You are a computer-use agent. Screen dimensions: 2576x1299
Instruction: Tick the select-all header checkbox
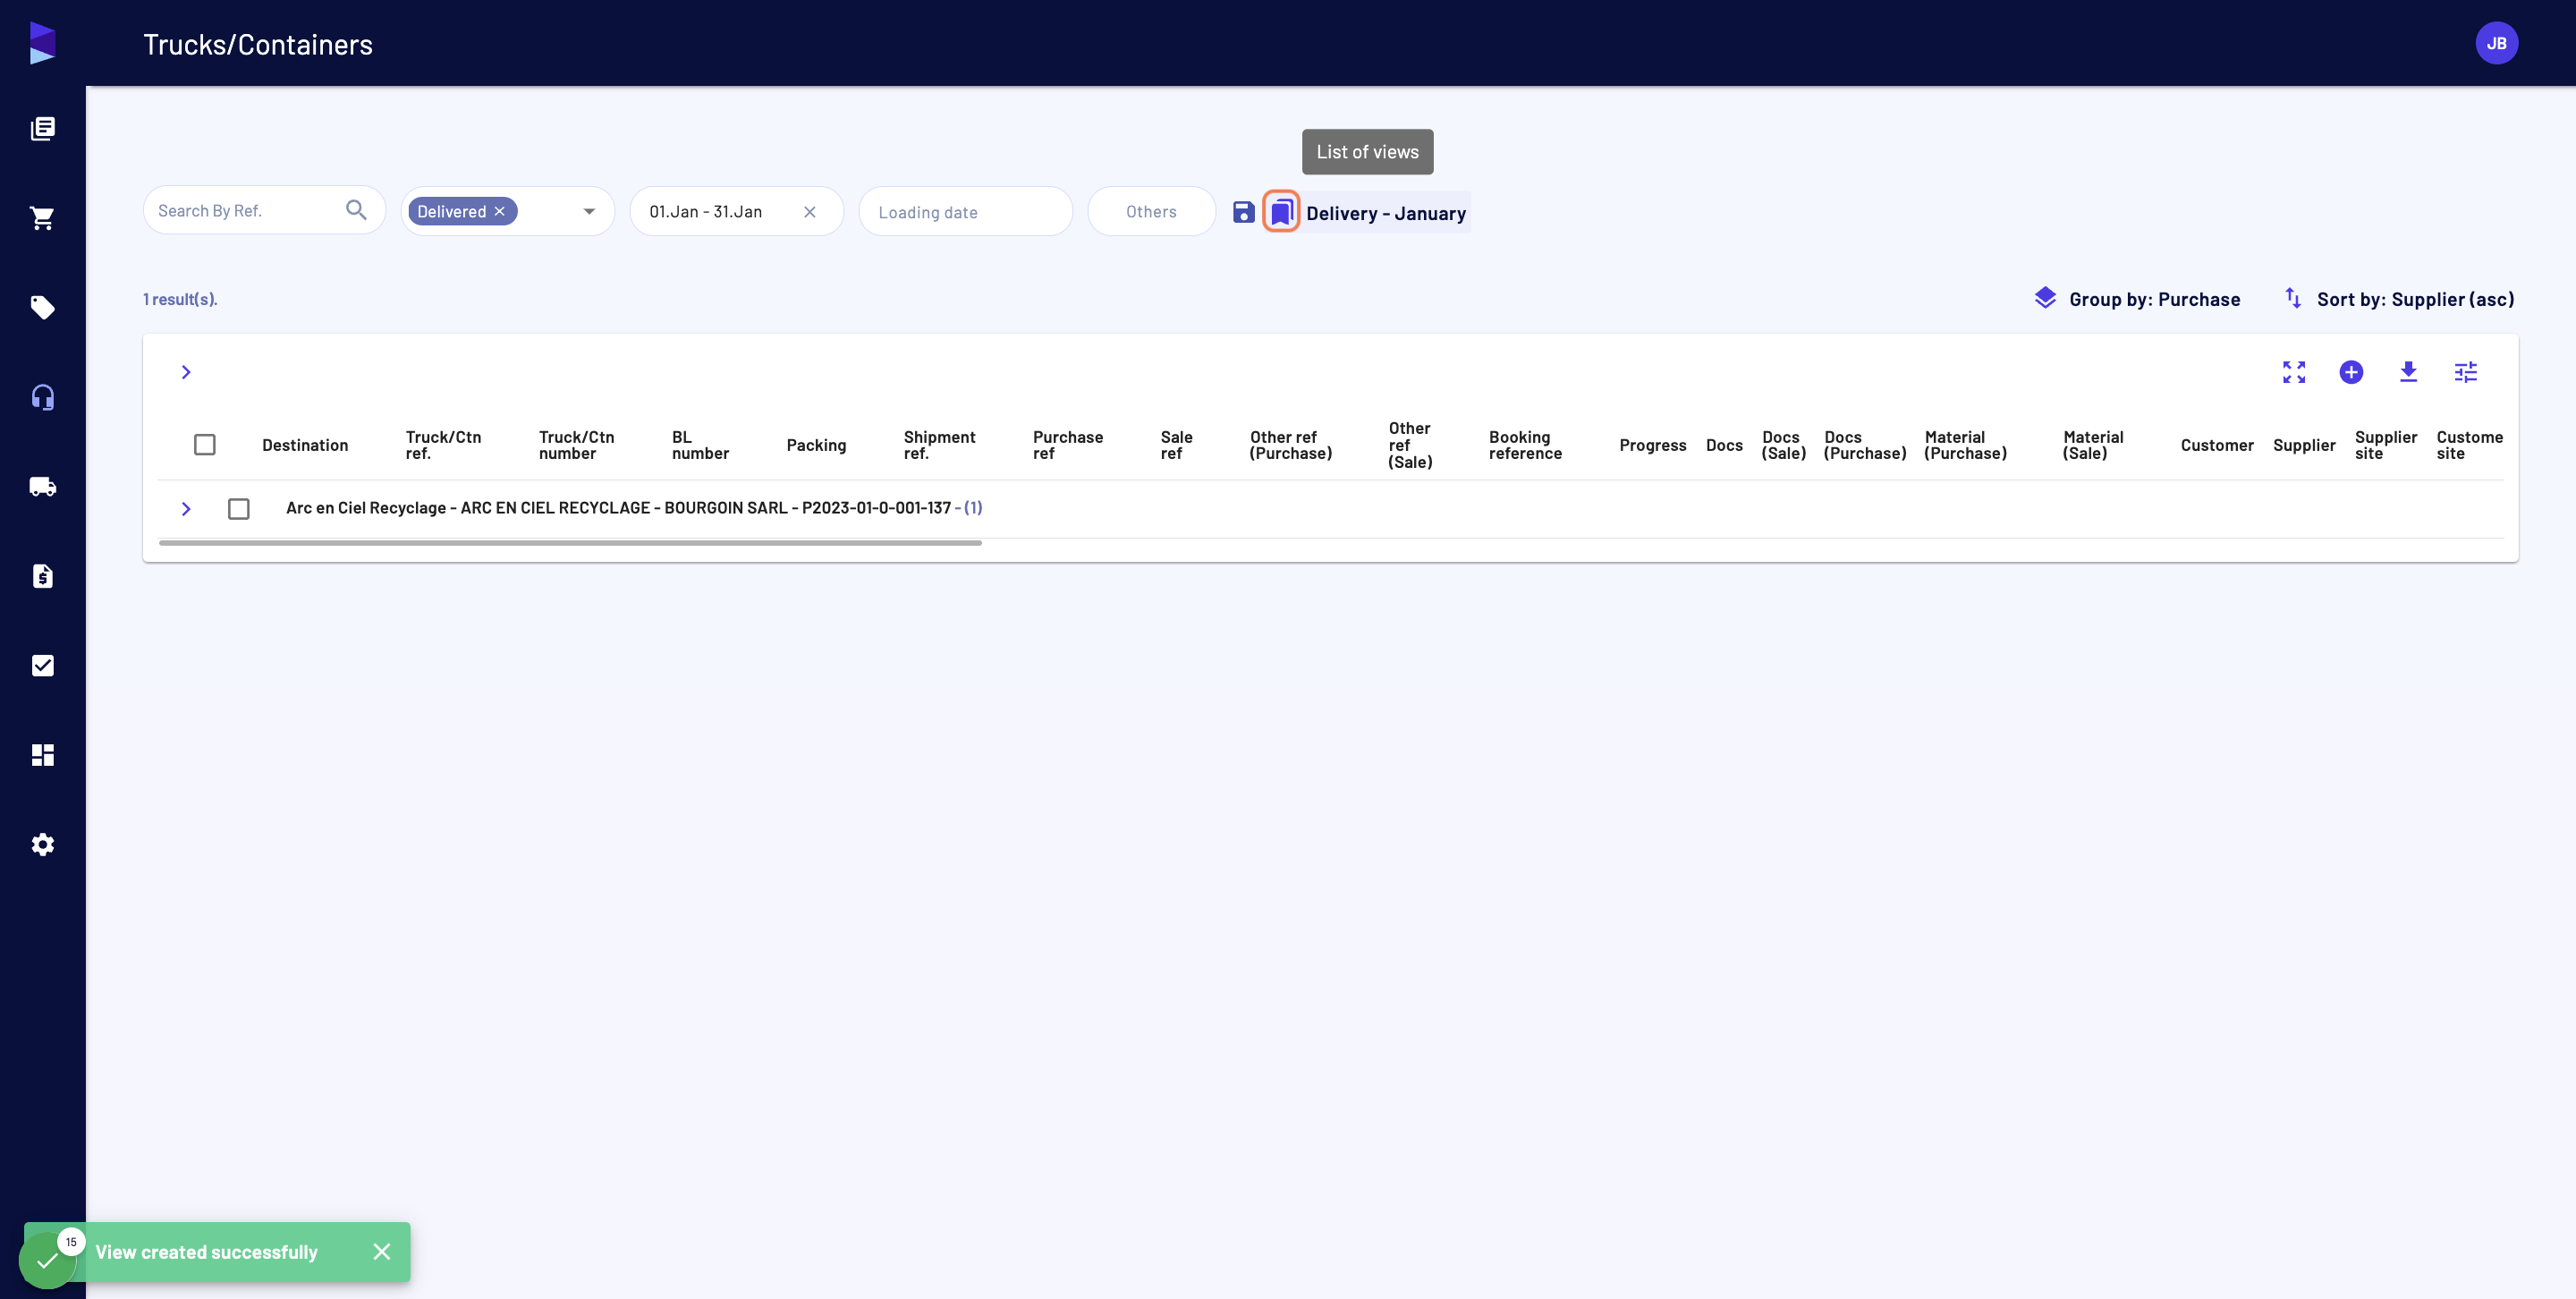click(x=204, y=445)
